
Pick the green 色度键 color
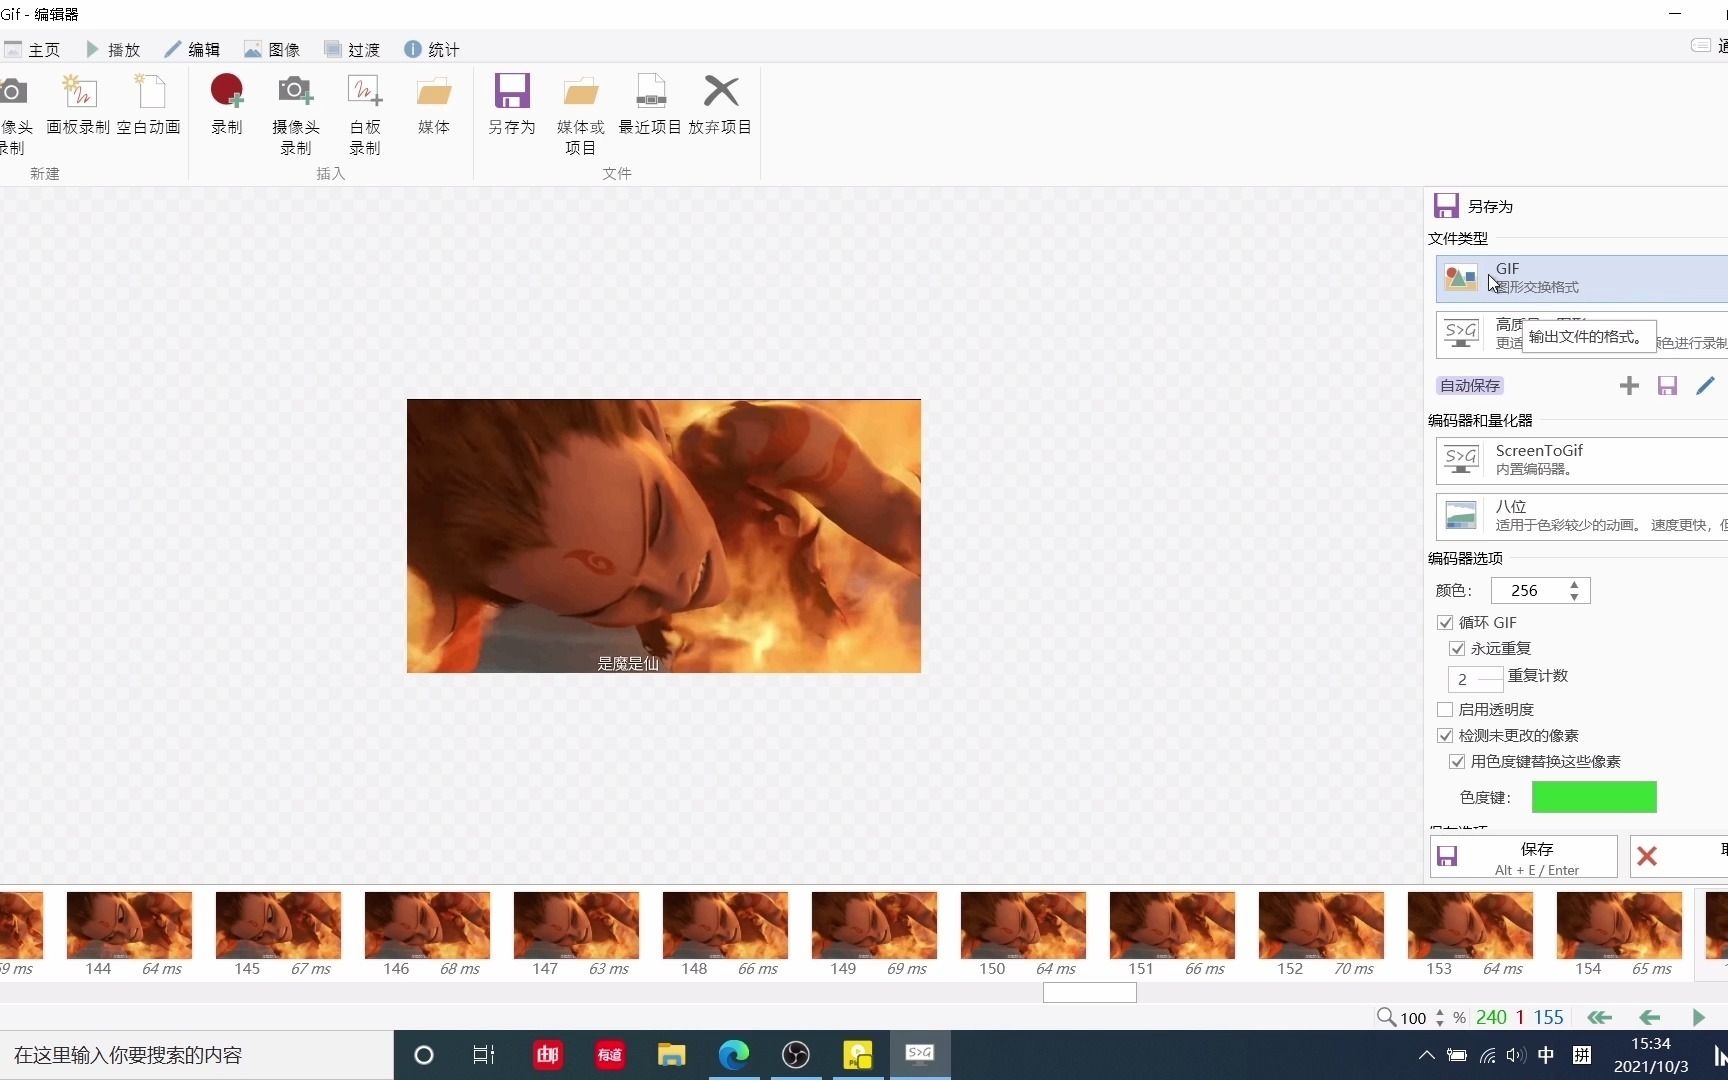1594,797
